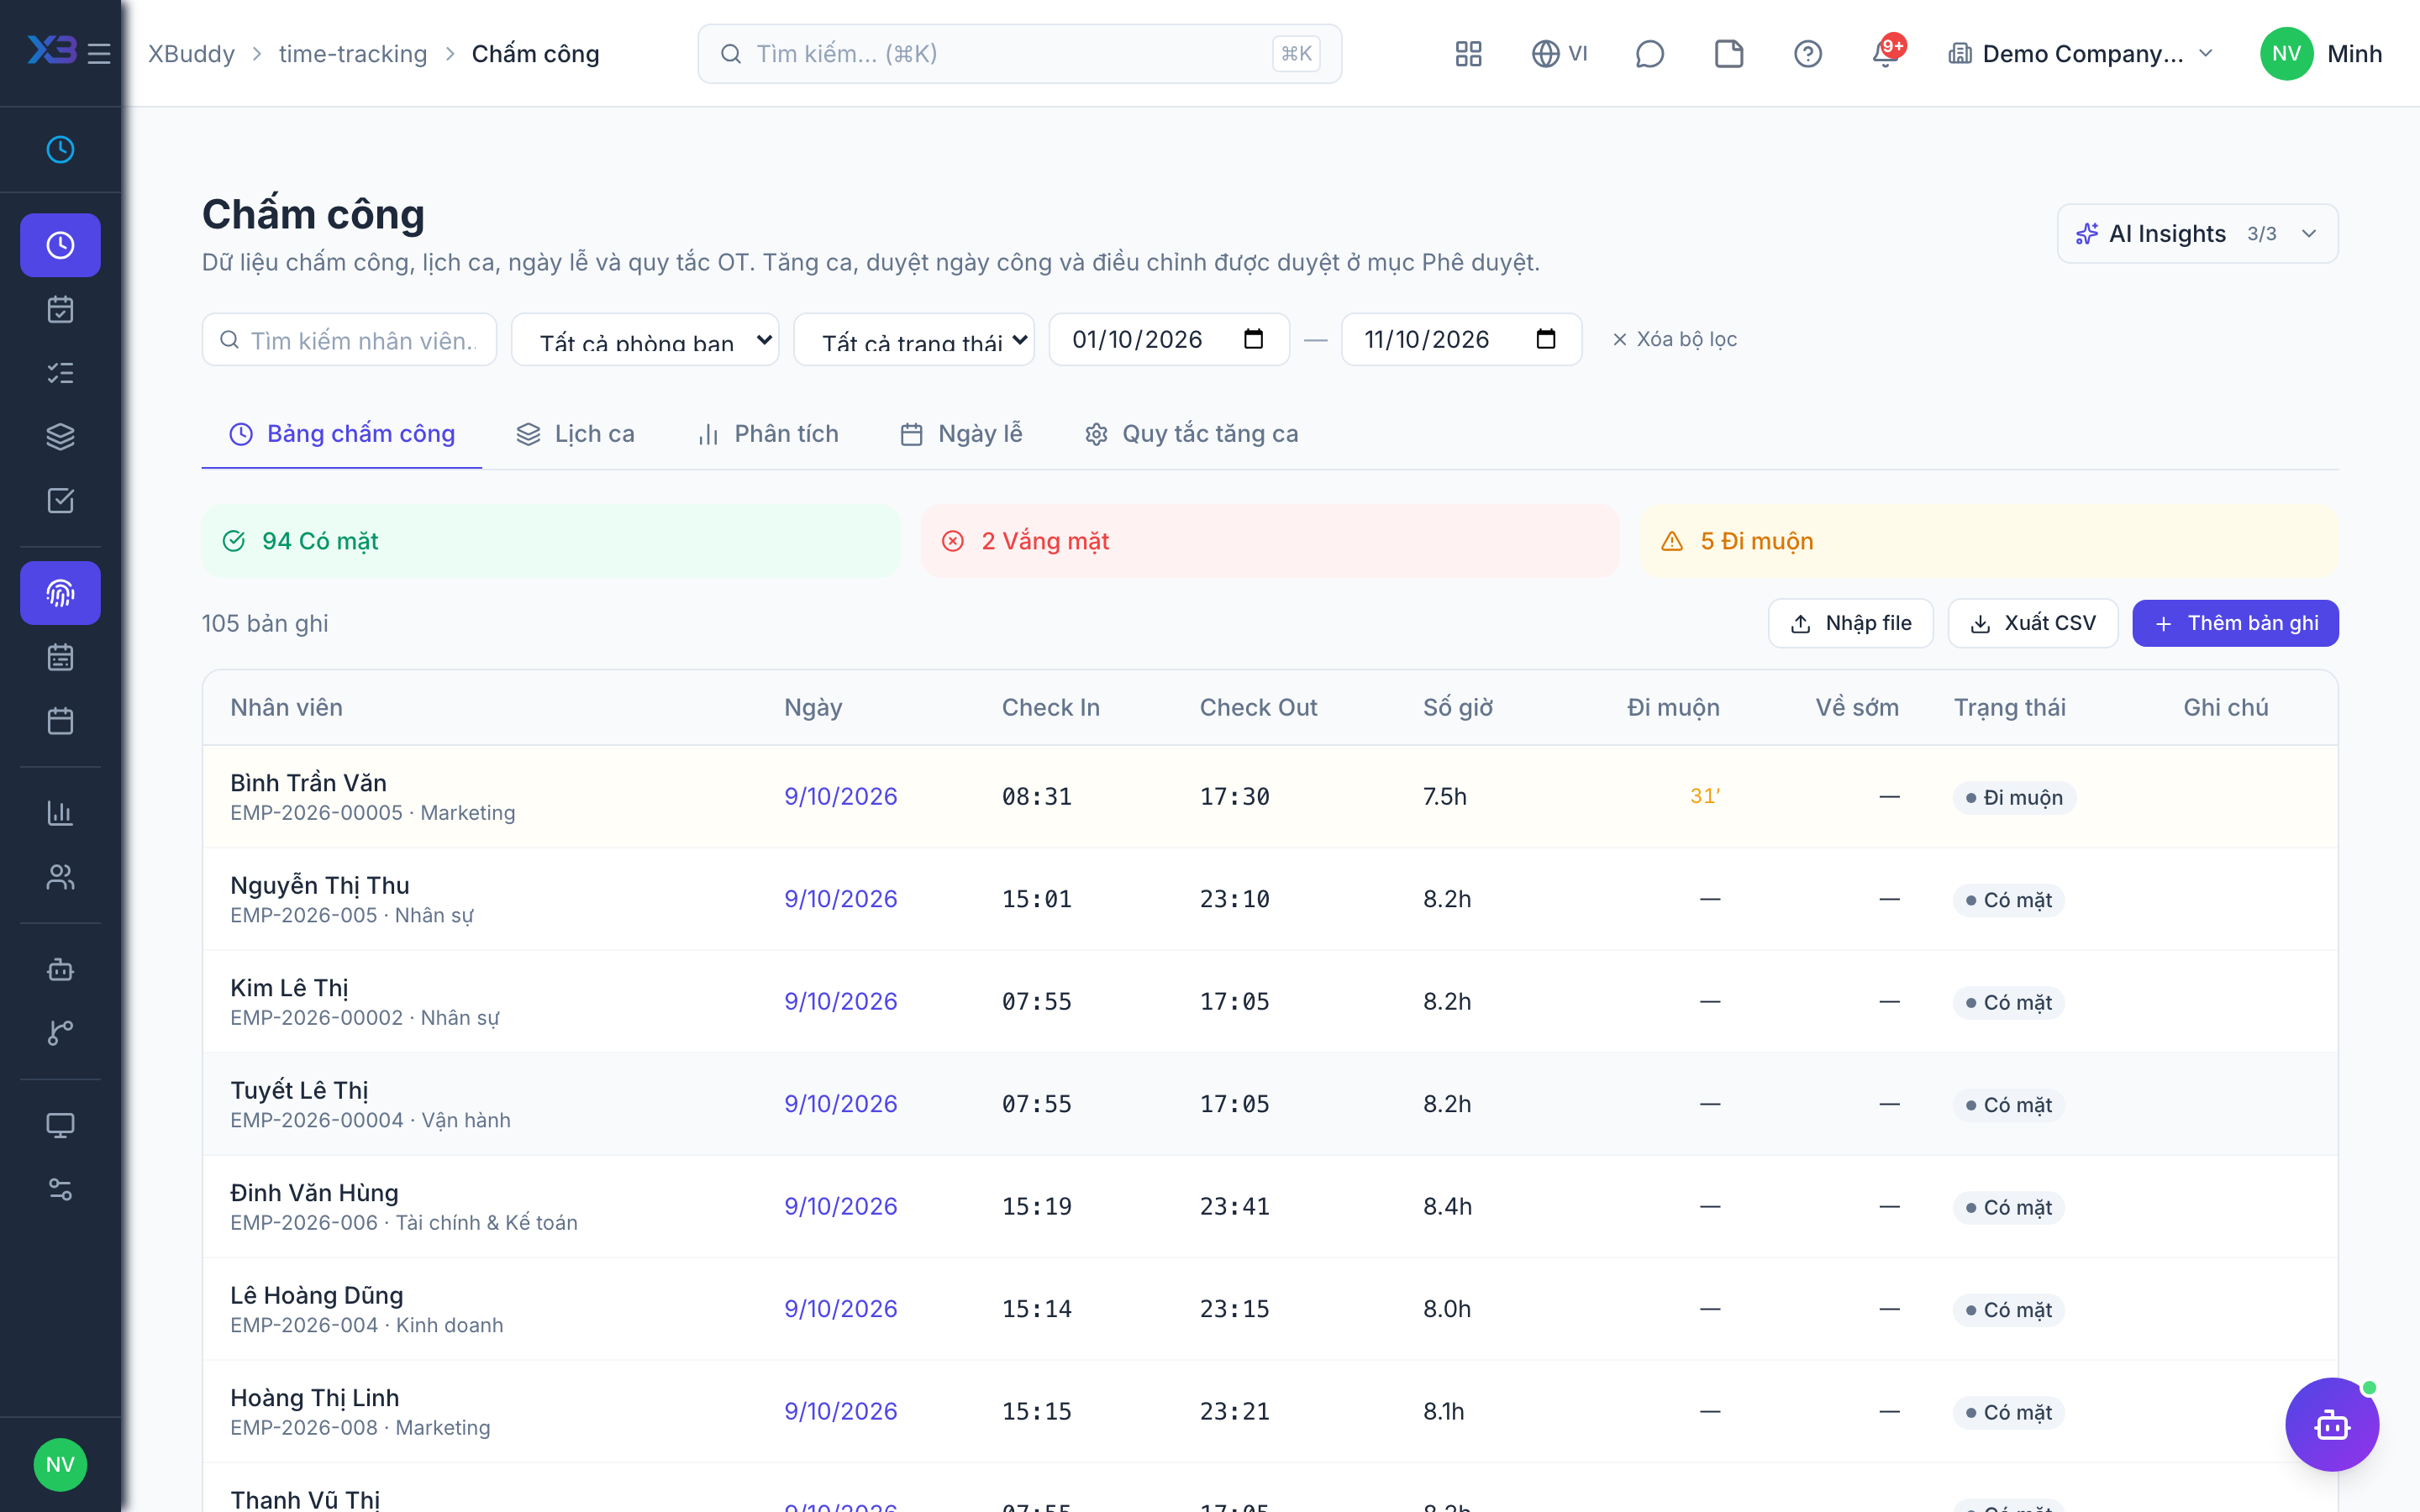
Task: Focus the global Tìm kiếm search box
Action: point(1019,54)
